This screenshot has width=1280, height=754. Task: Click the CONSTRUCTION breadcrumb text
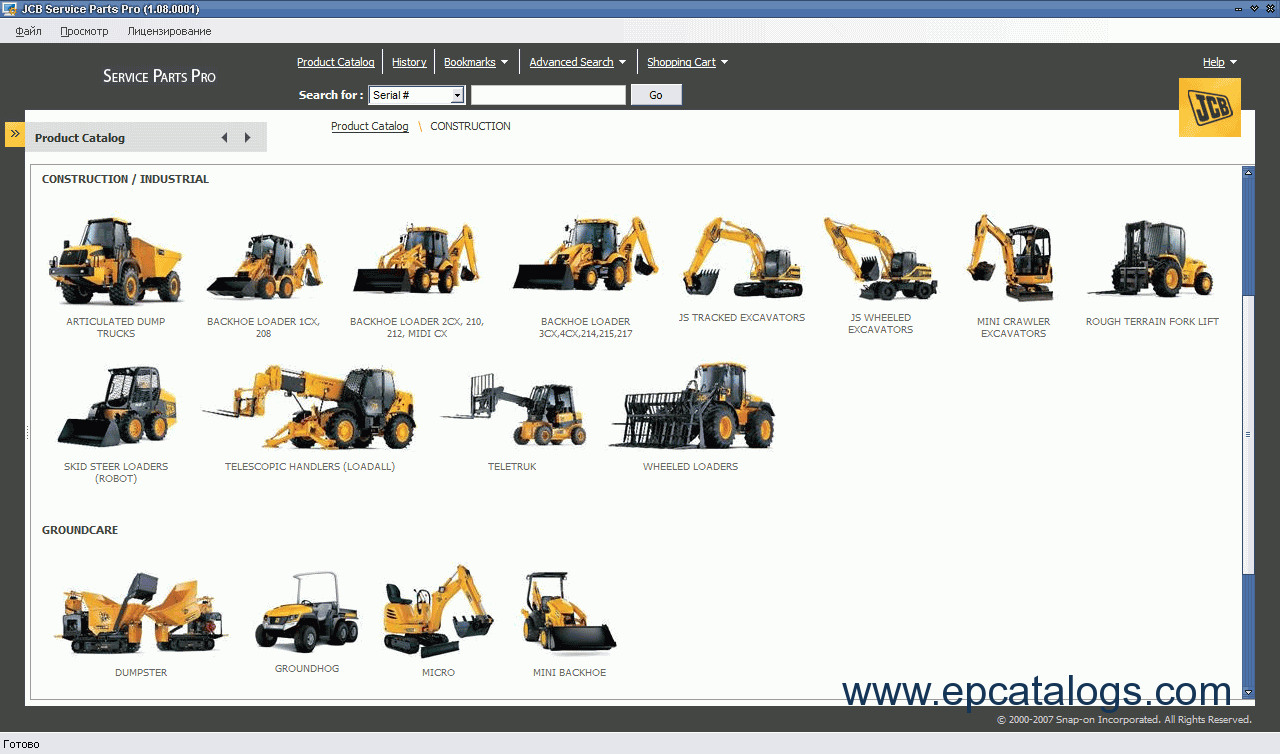click(470, 126)
